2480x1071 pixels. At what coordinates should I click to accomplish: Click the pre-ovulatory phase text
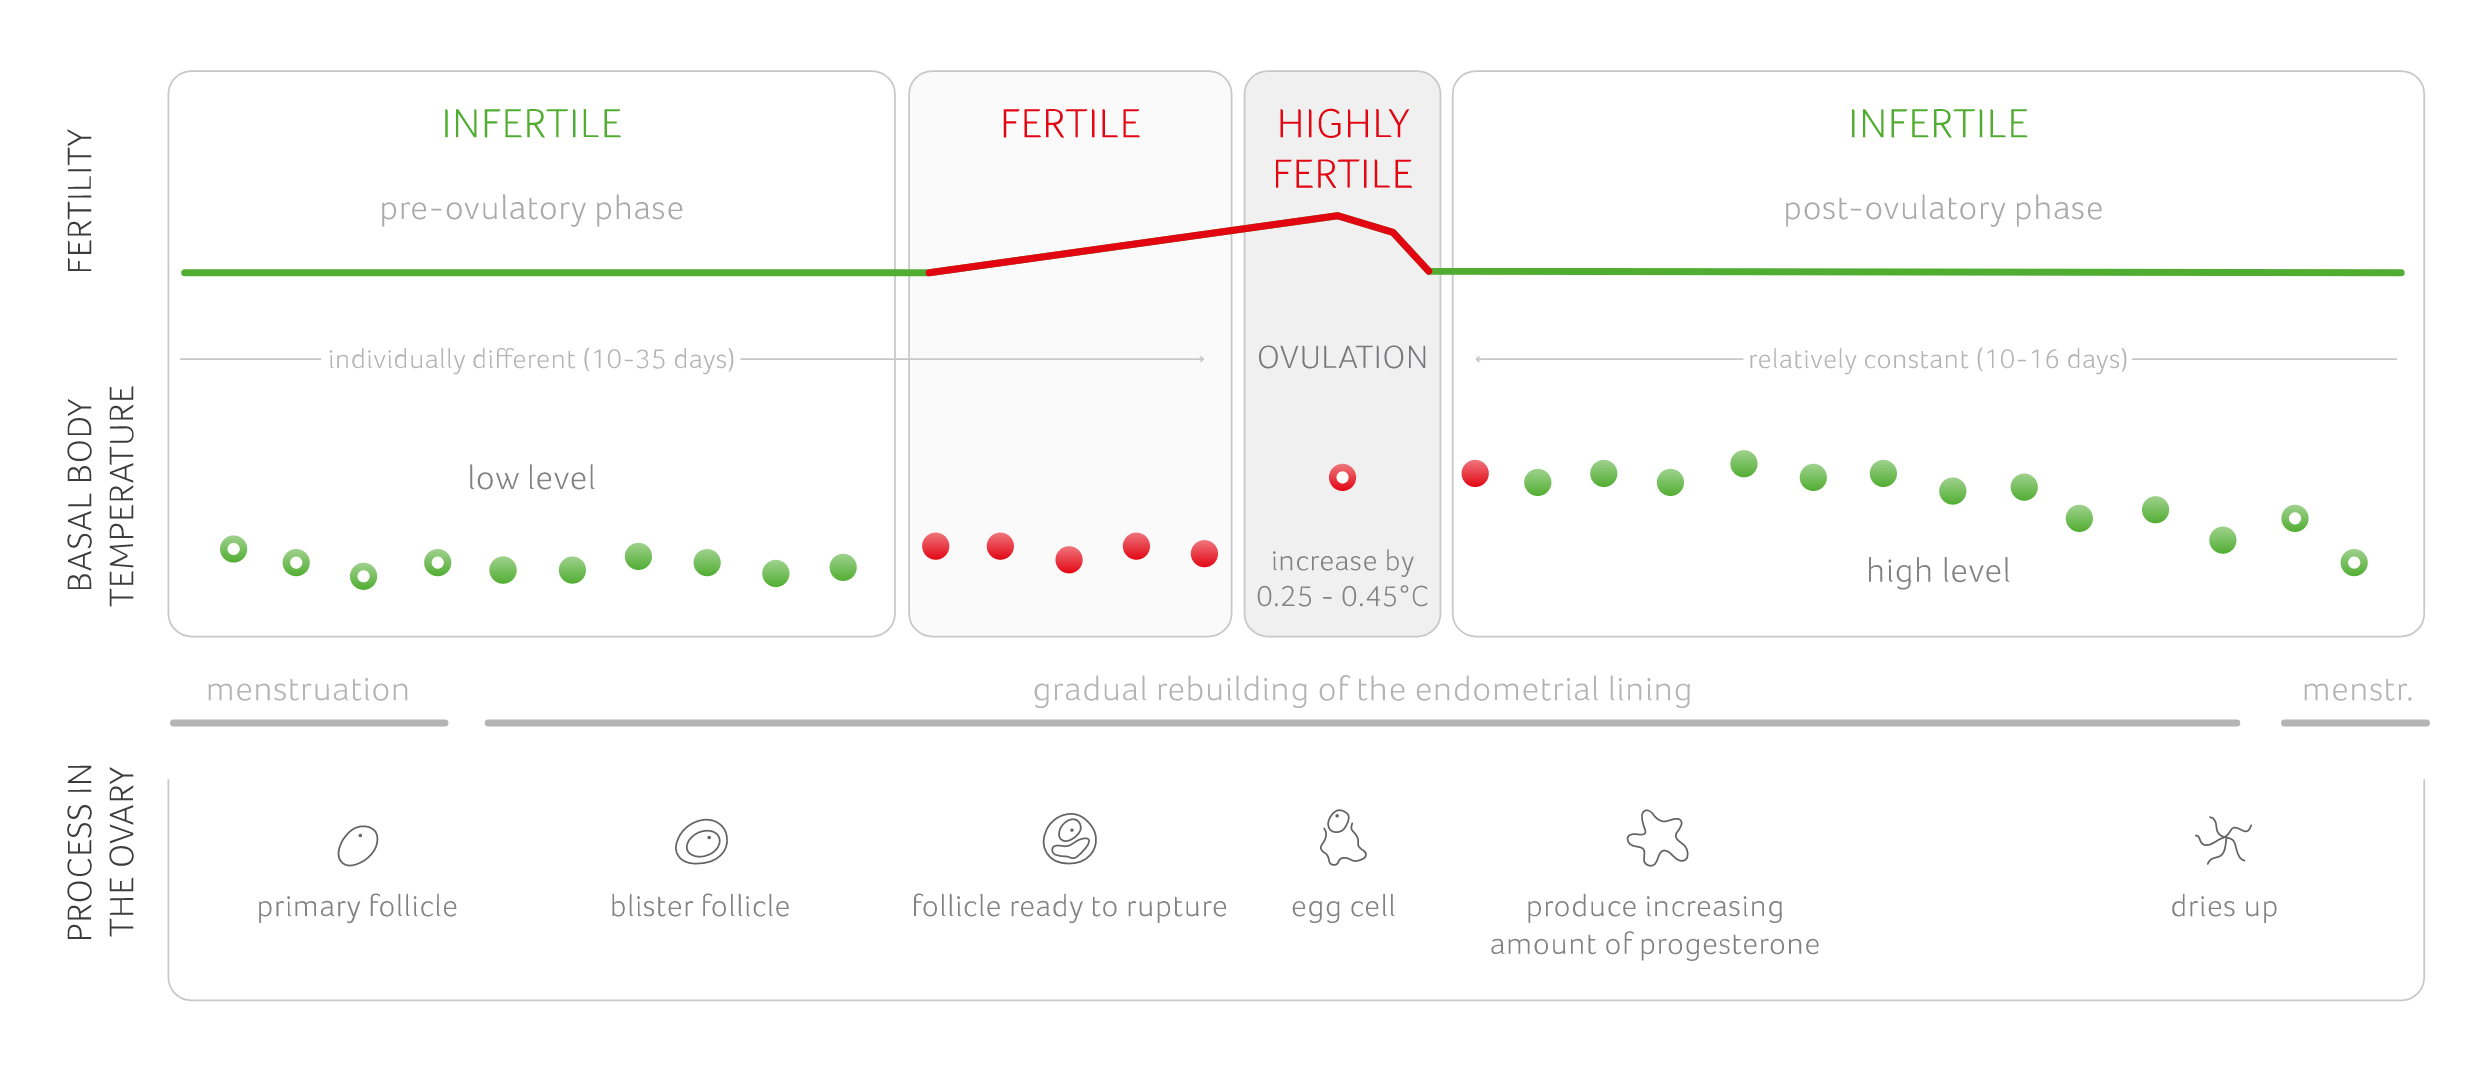tap(531, 208)
